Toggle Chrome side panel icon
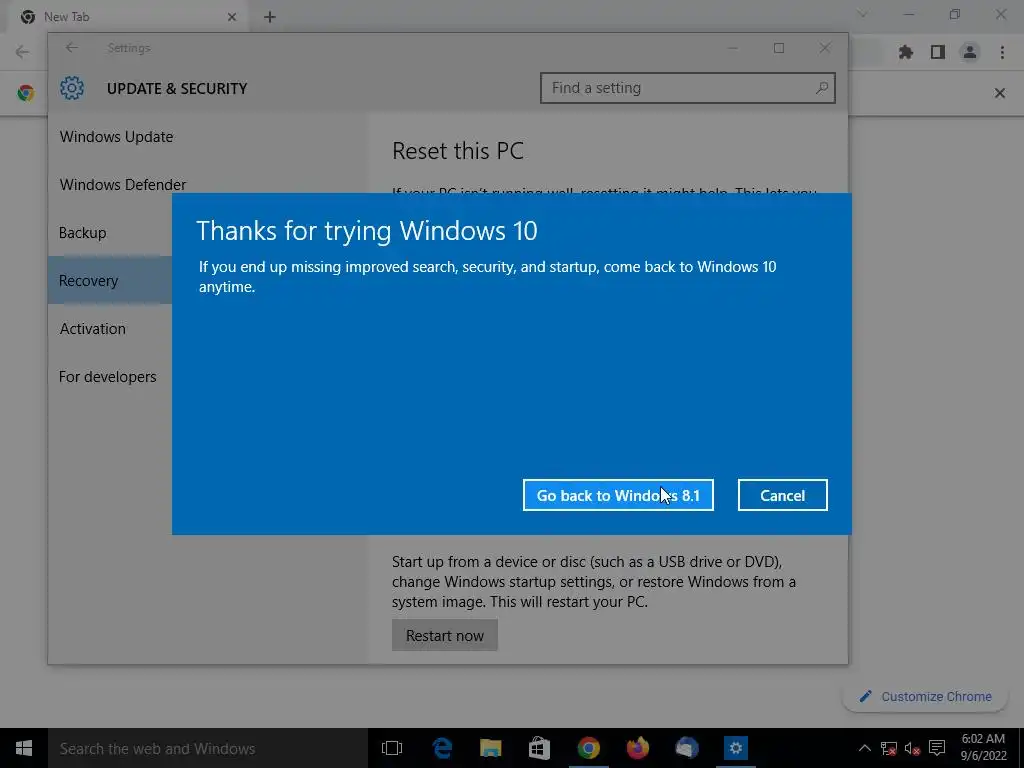 [938, 52]
